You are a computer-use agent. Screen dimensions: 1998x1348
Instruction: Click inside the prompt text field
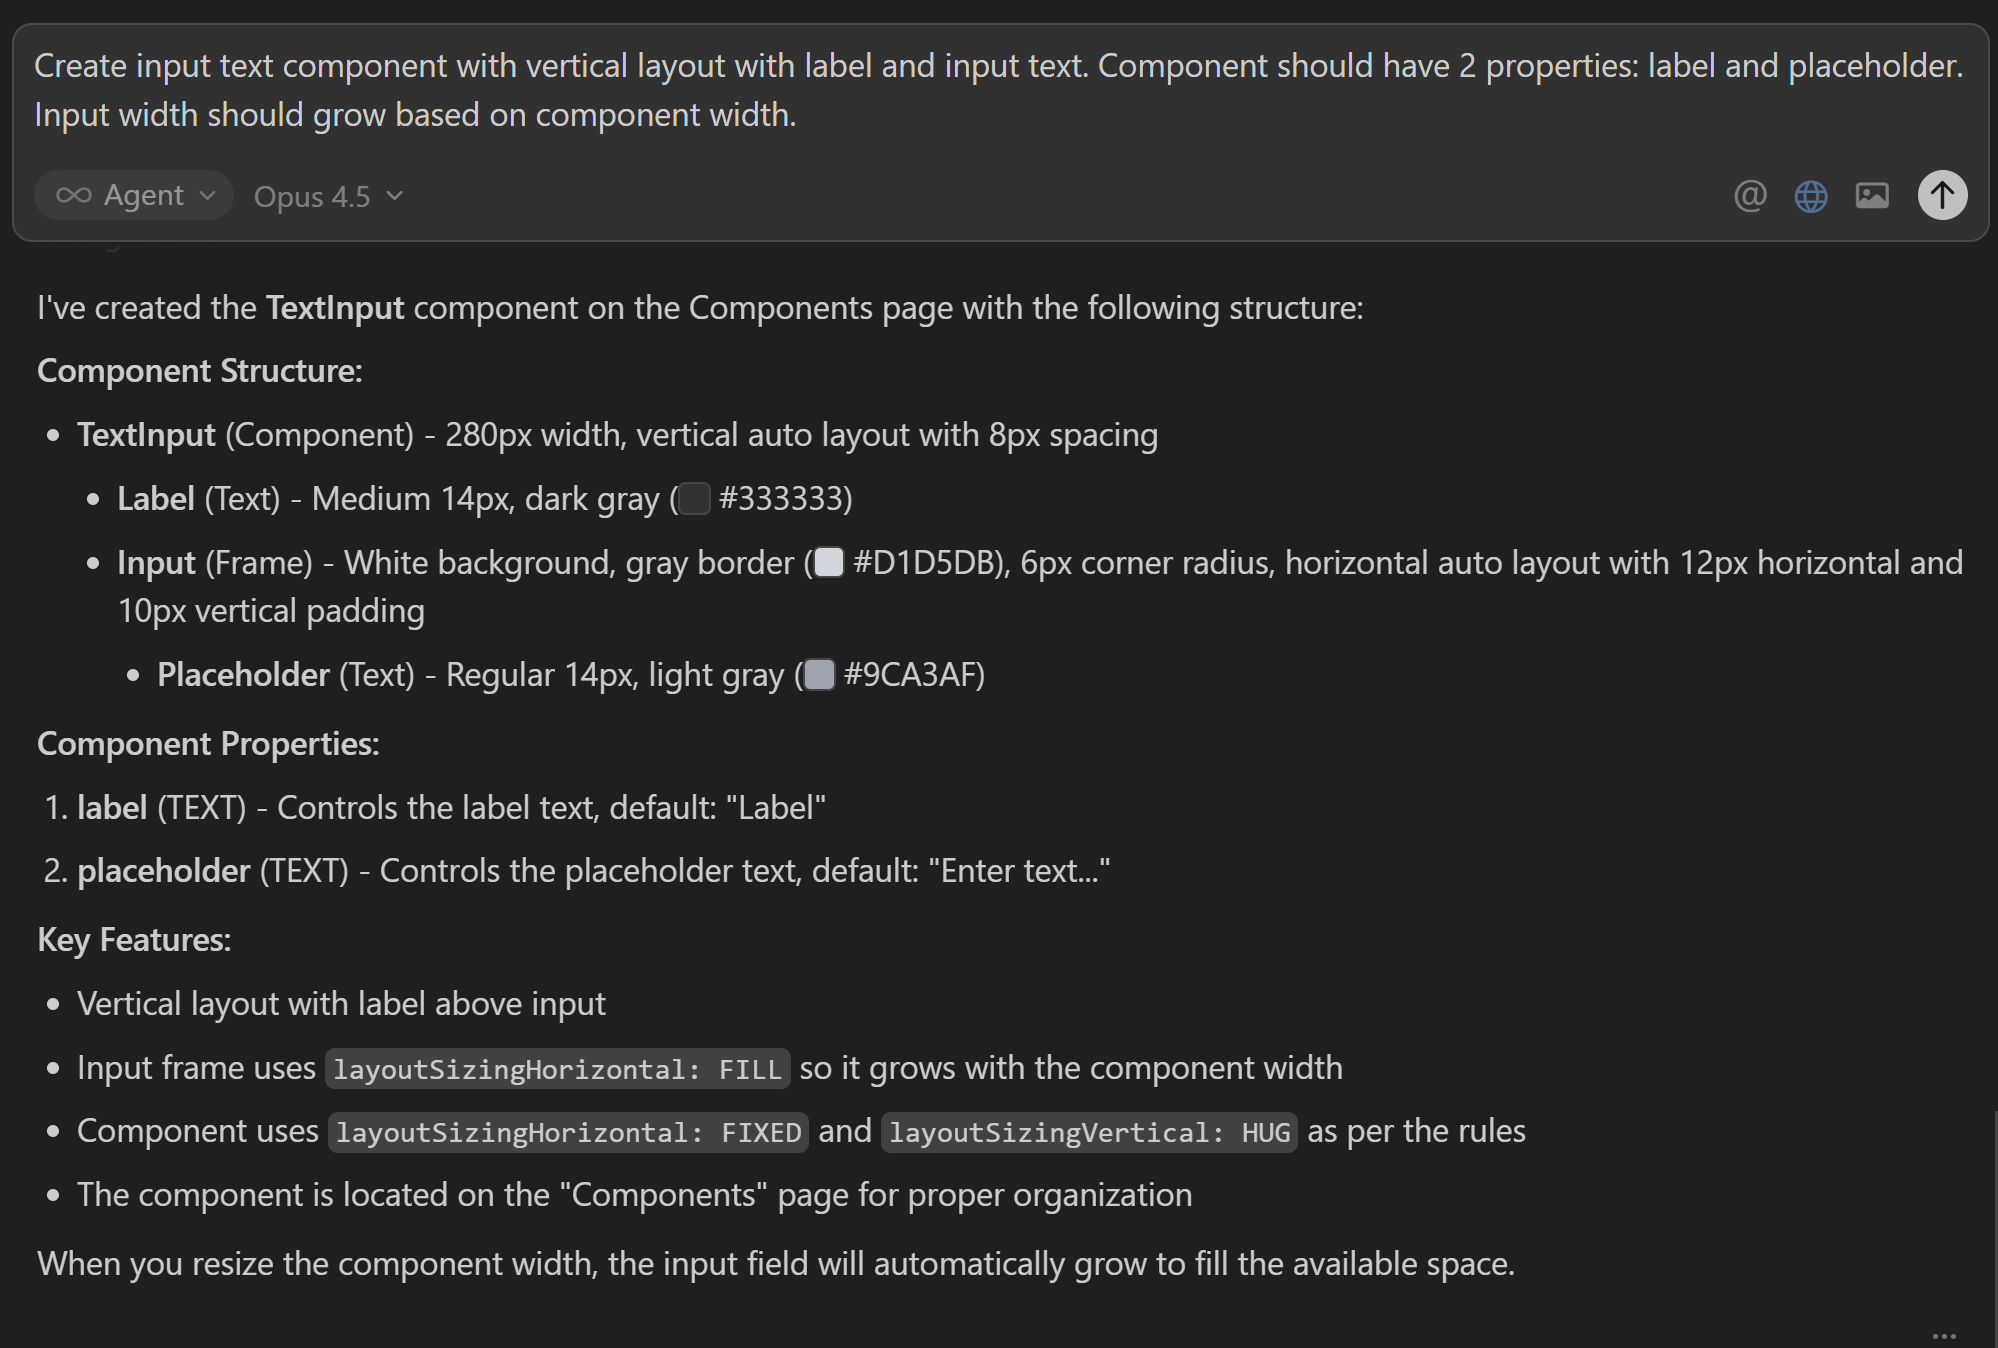coord(998,90)
